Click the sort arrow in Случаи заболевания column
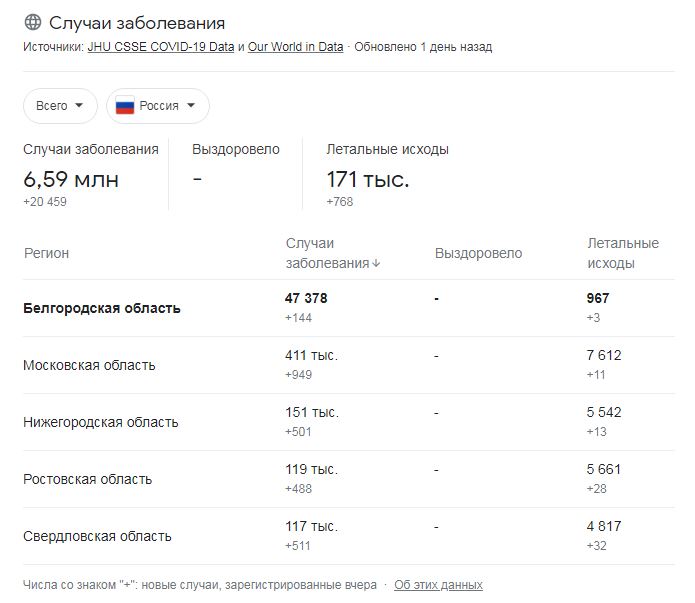695x603 pixels. 376,263
